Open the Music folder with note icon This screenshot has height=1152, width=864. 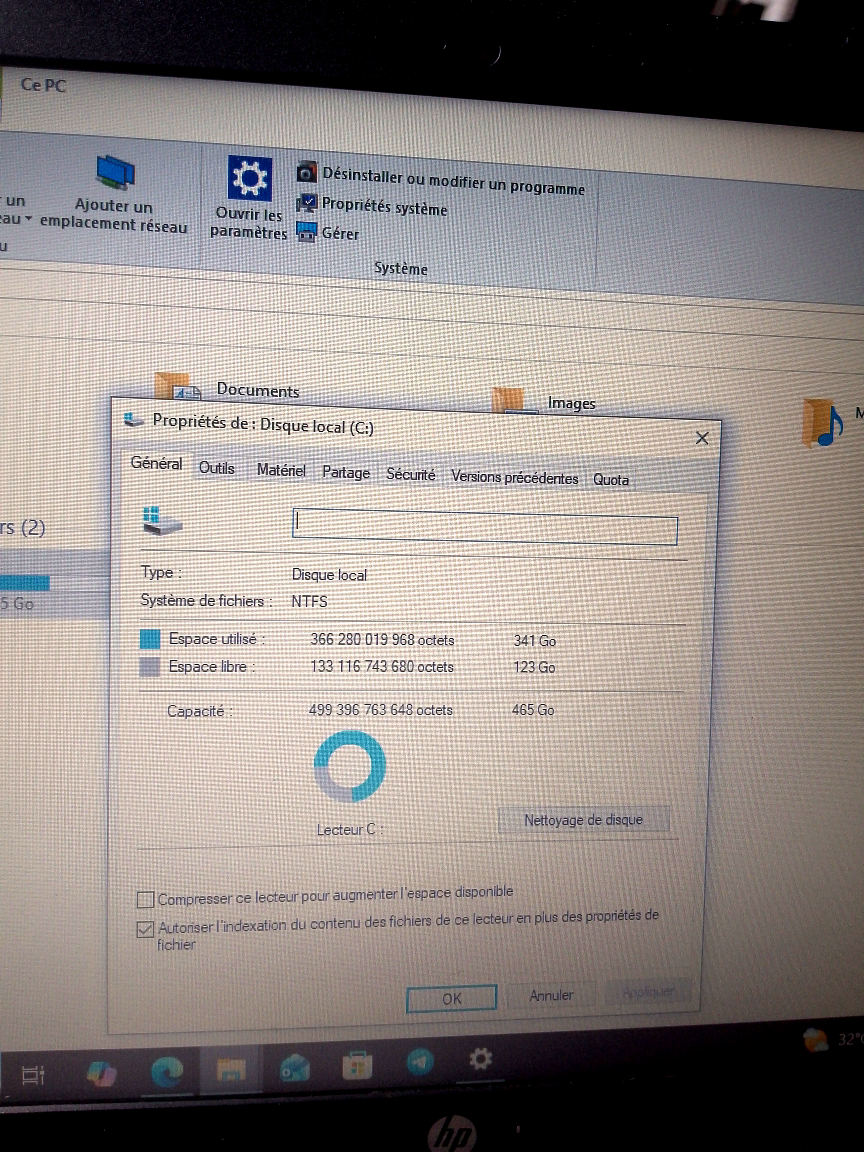pos(823,422)
